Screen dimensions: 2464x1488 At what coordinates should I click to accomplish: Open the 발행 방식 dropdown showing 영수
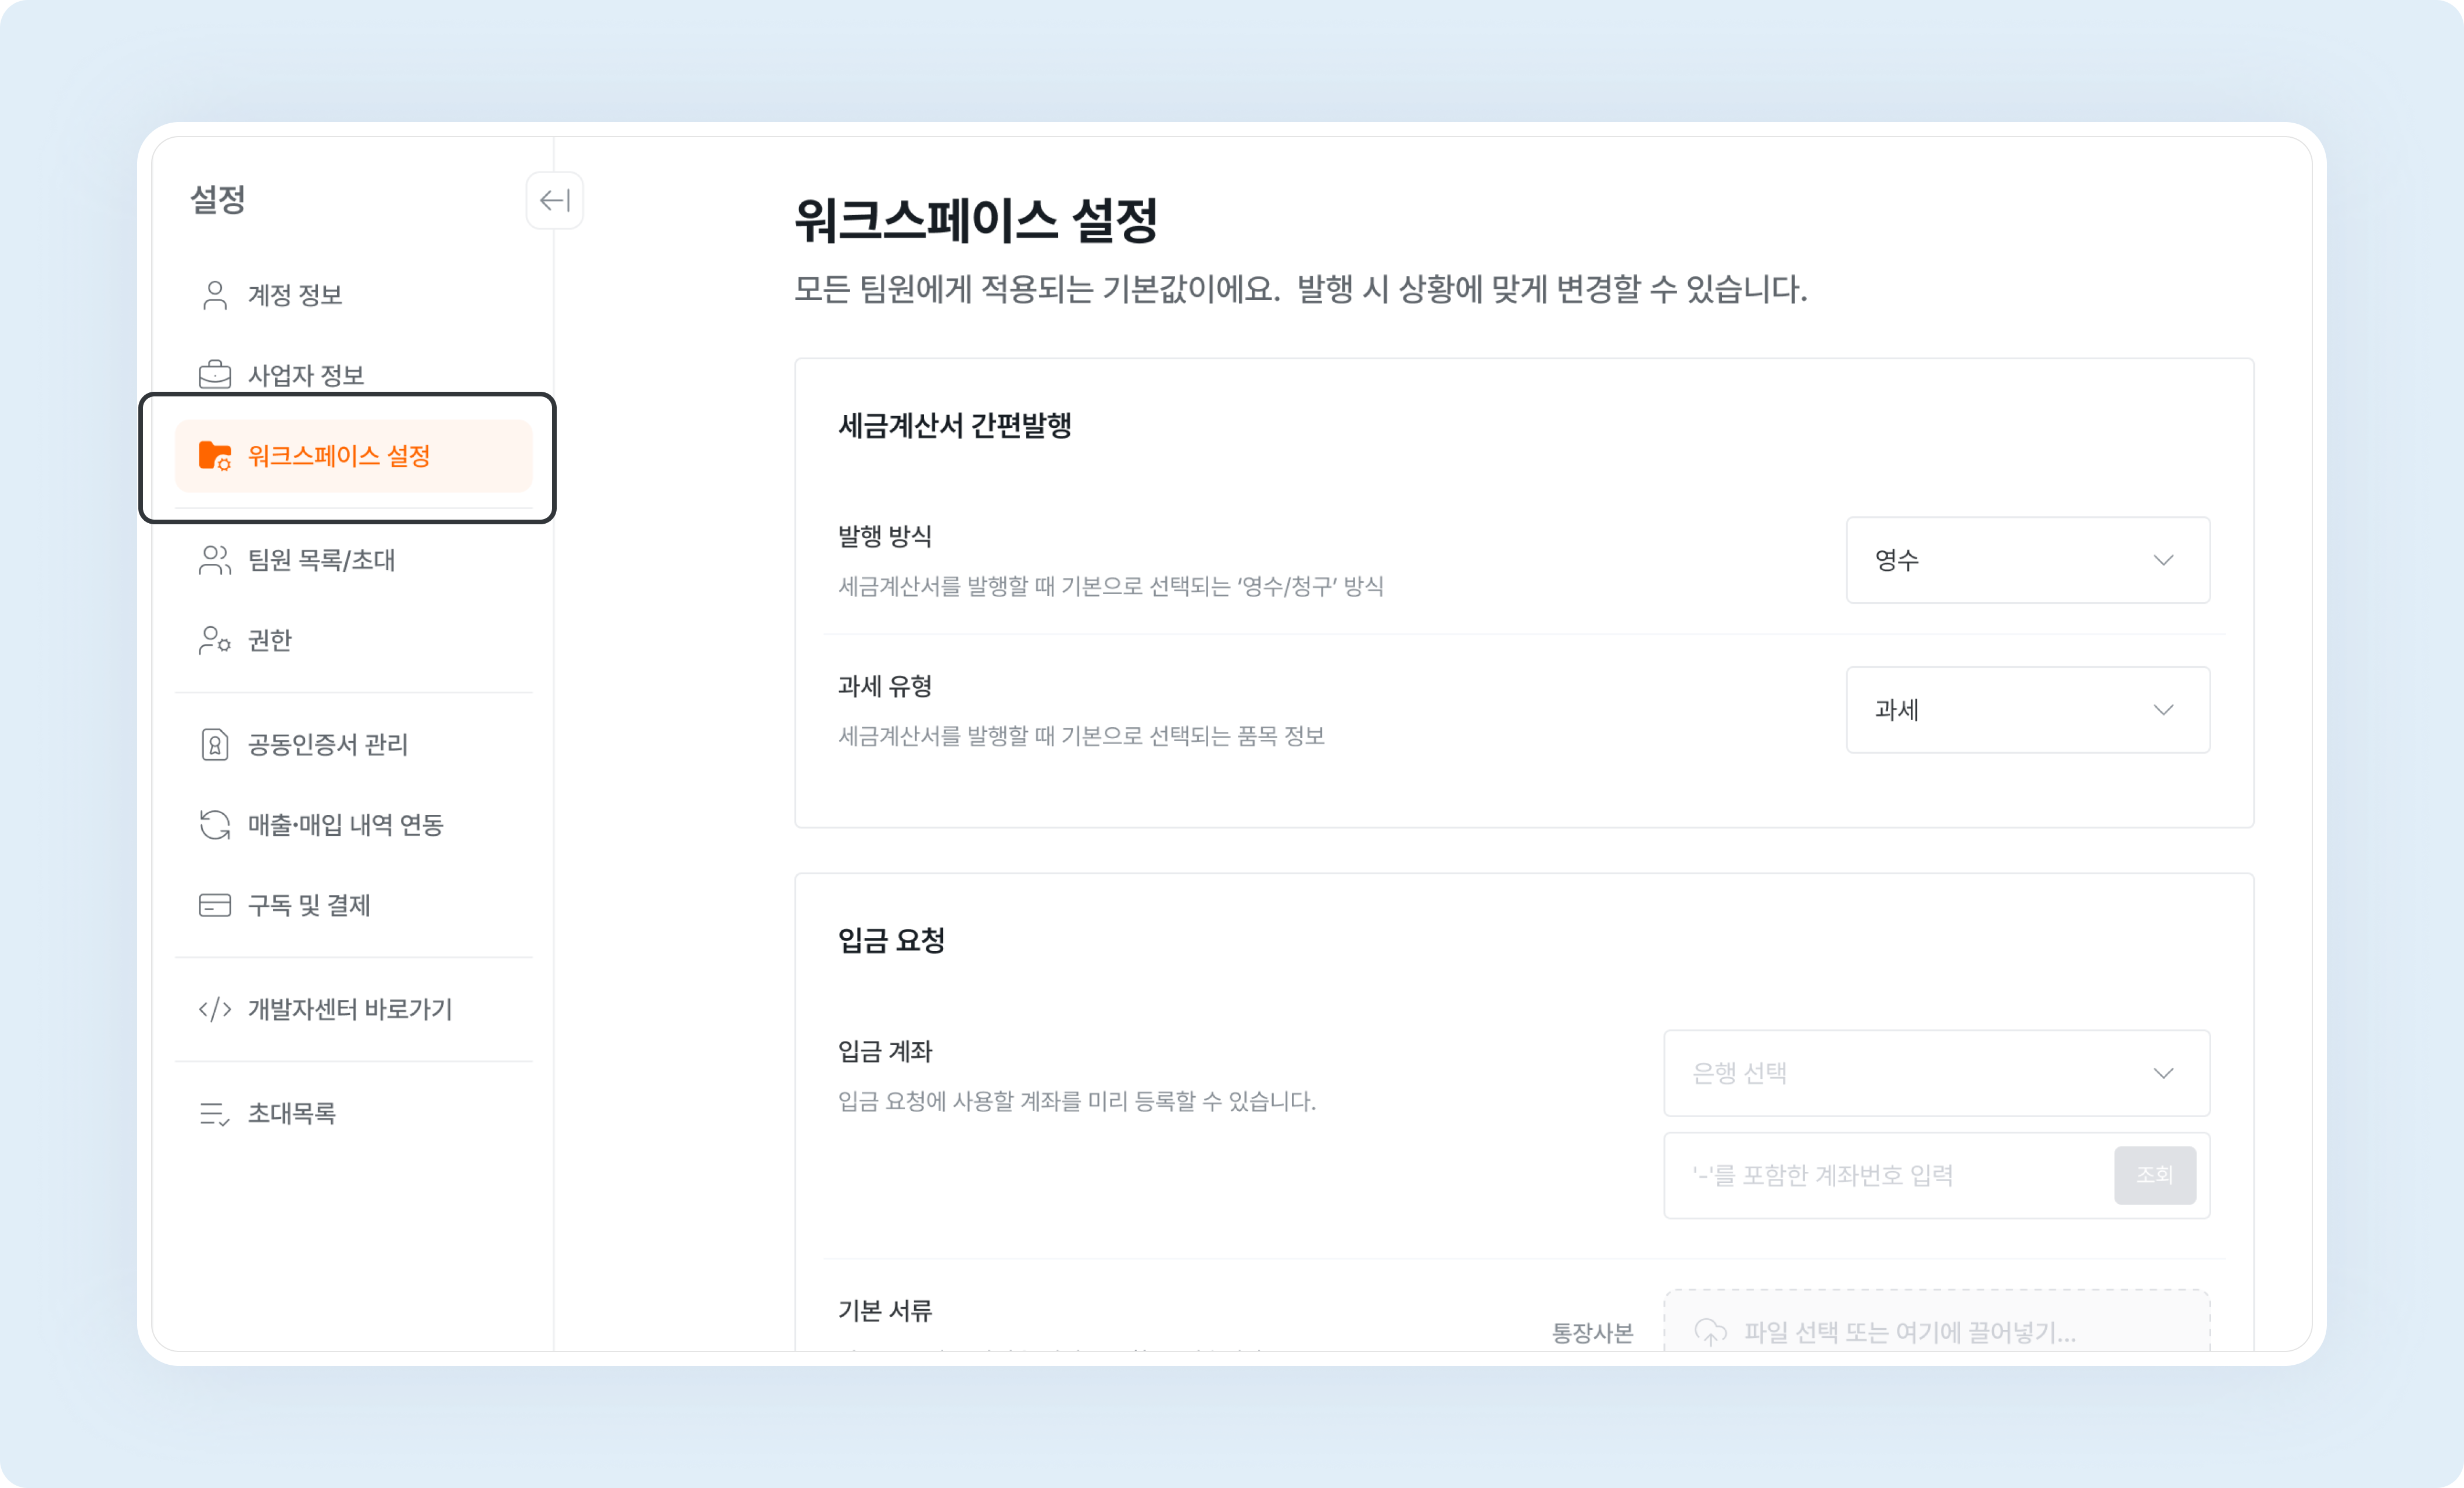[2027, 560]
